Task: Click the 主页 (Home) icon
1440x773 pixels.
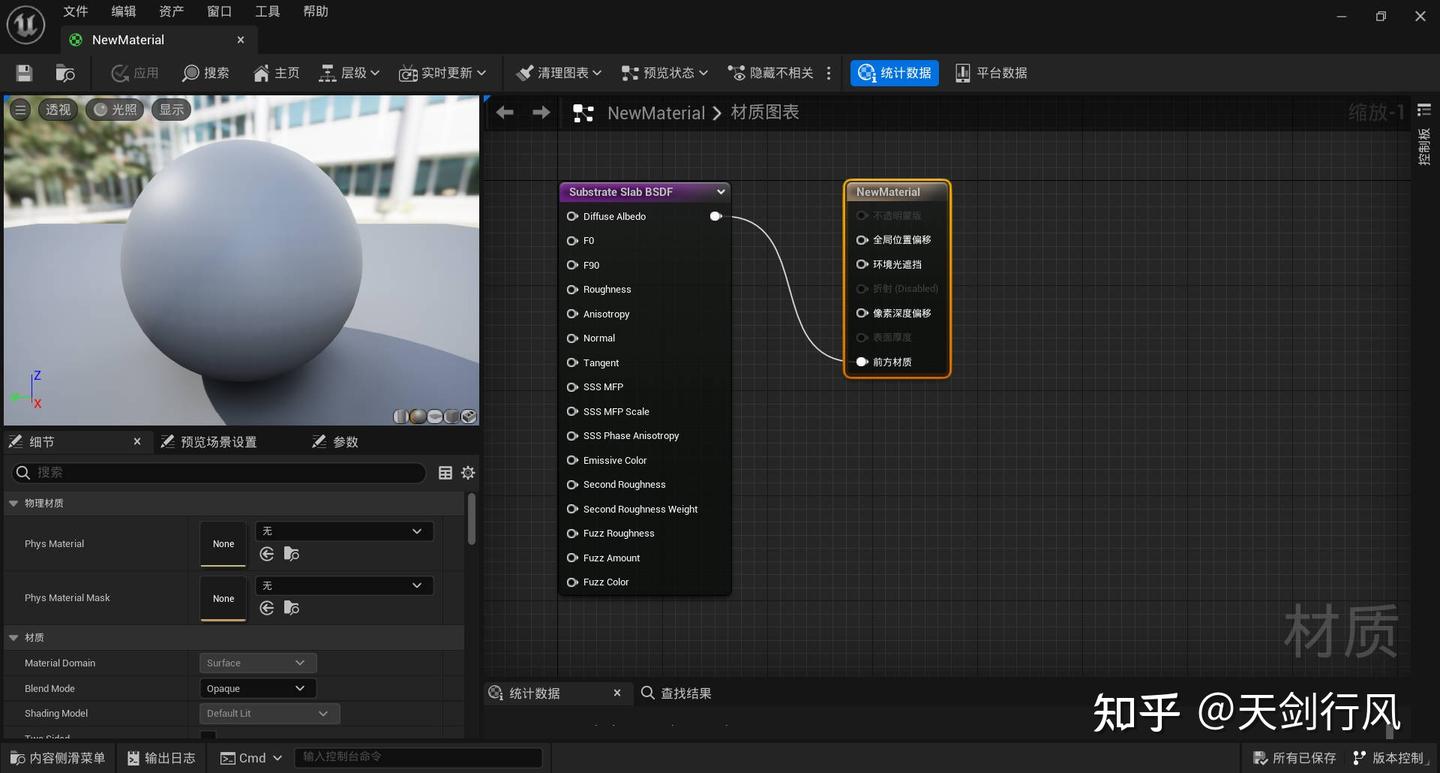Action: [275, 72]
